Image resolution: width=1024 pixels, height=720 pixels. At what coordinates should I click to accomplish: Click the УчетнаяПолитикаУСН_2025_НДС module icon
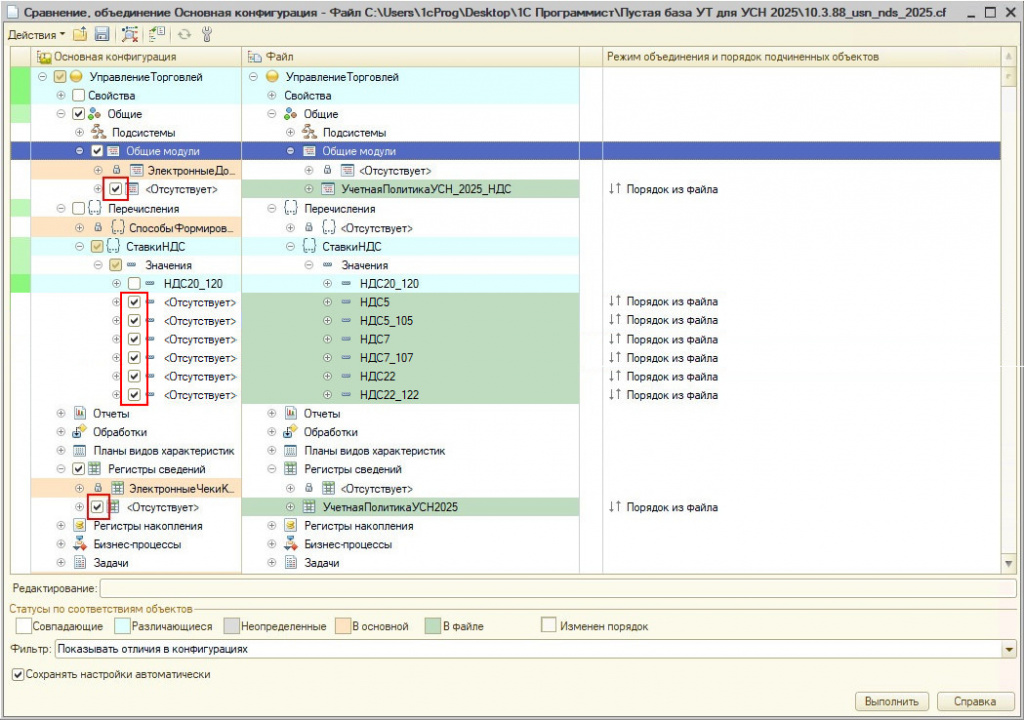326,189
